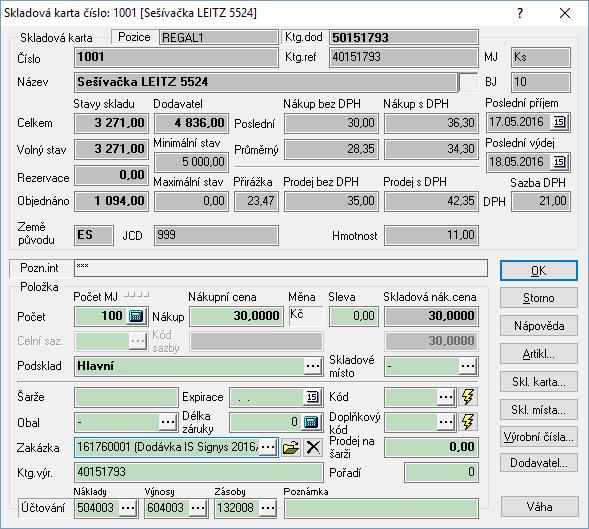Click Země původu field ES
Screen dimensions: 589x529
point(94,236)
